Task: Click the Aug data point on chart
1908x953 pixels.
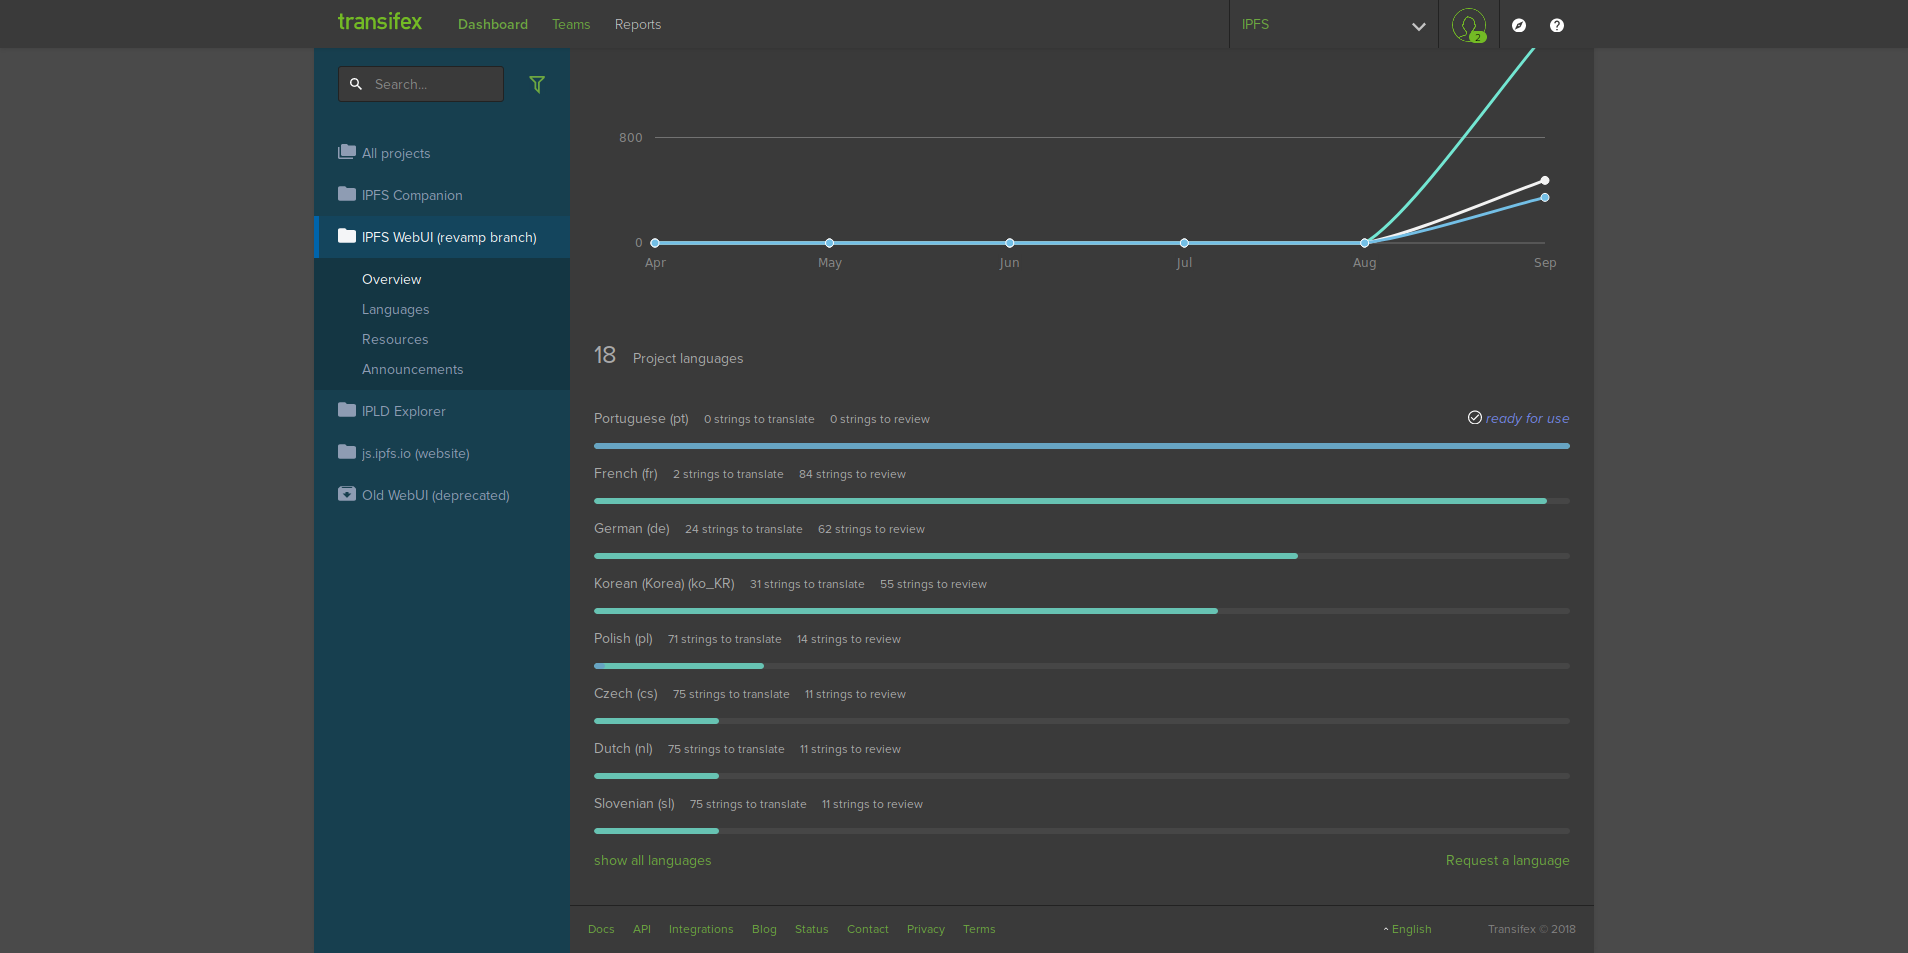Action: tap(1365, 243)
